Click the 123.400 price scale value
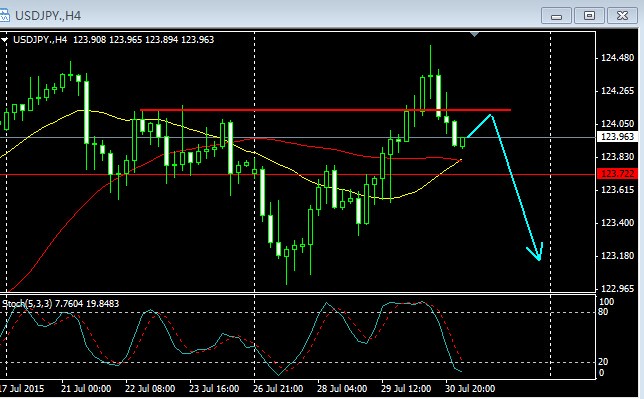 coord(617,222)
